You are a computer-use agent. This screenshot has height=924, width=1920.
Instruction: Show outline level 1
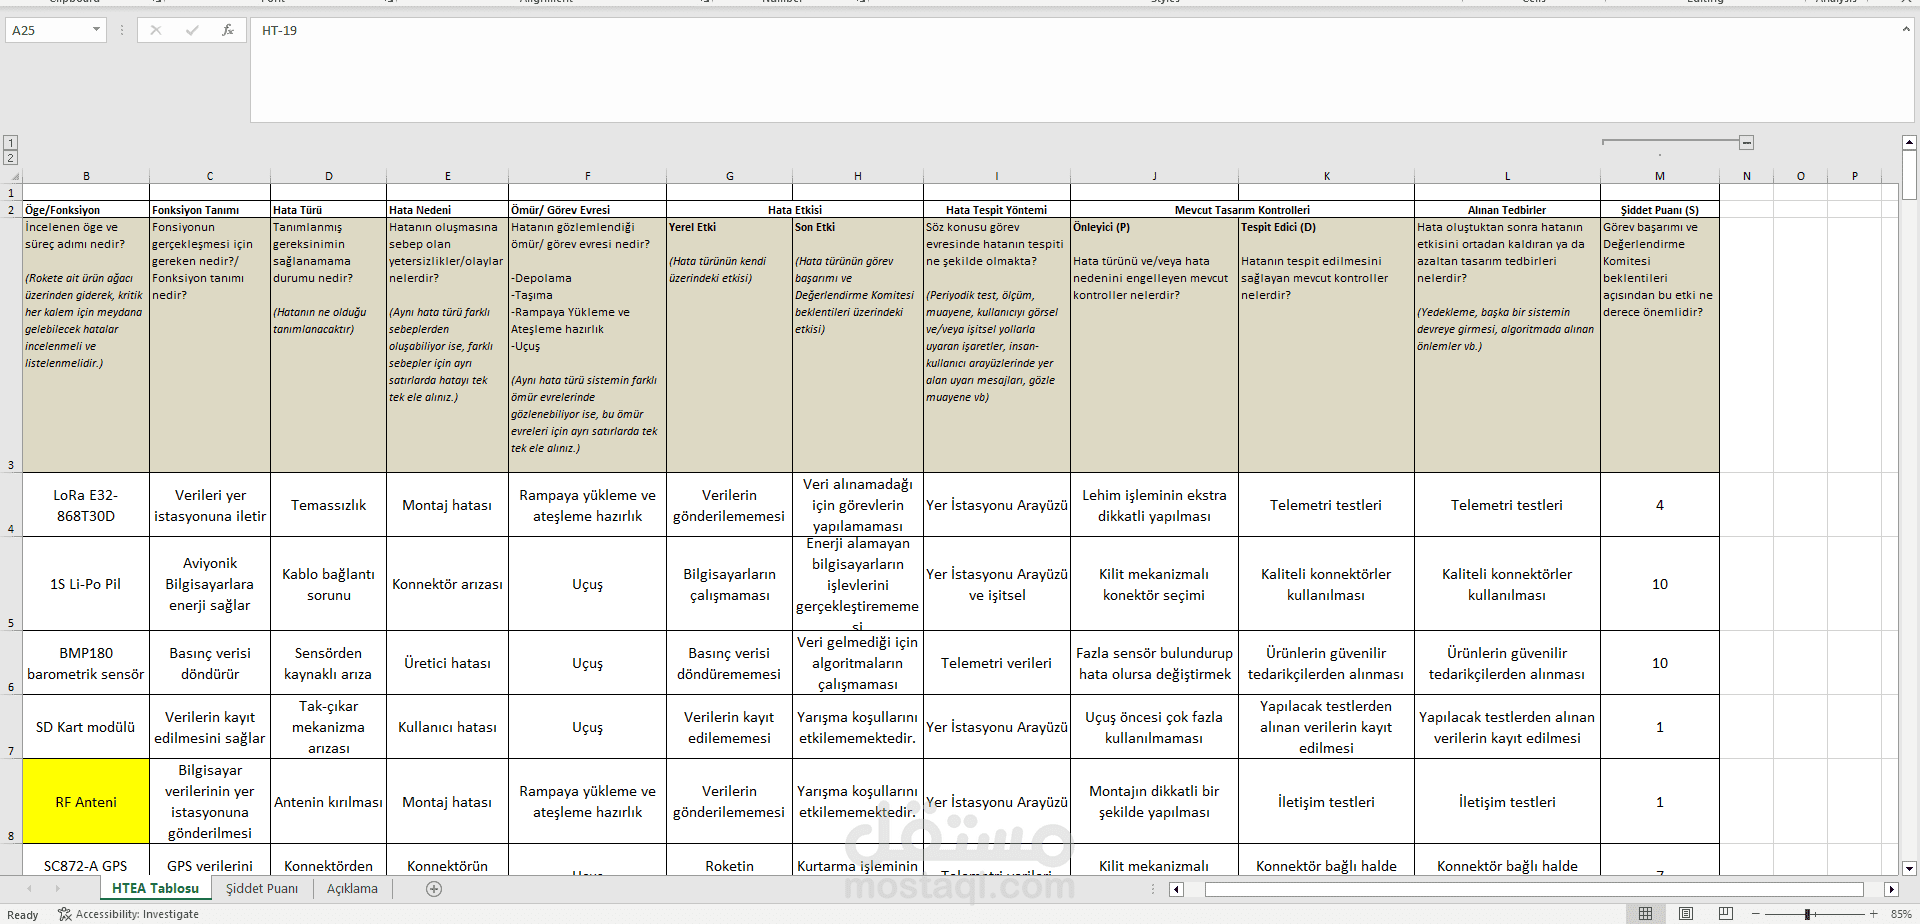point(10,143)
